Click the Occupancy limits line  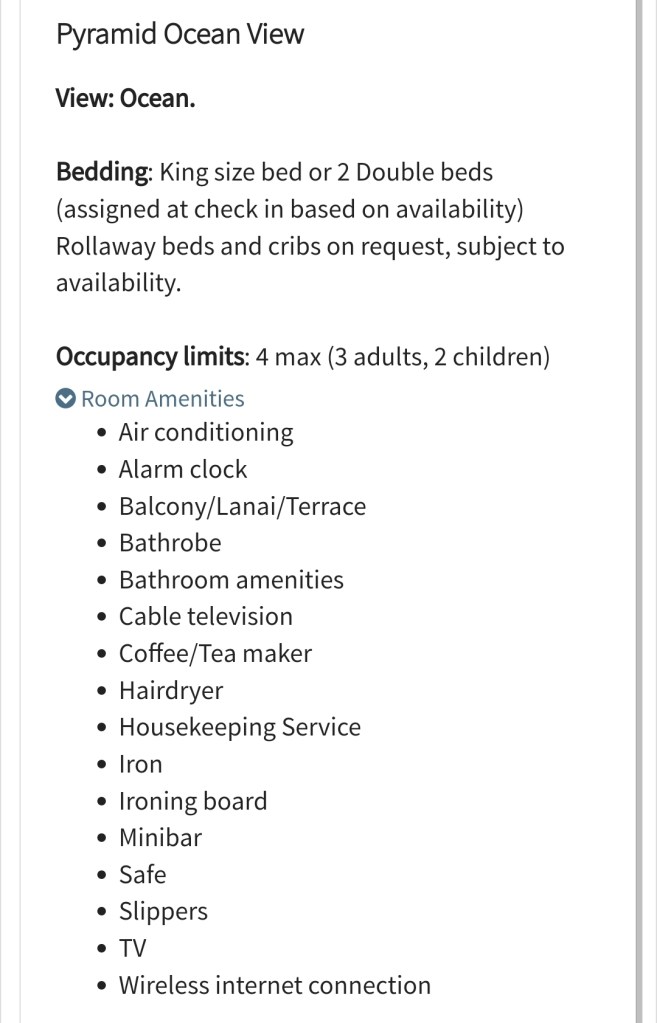[303, 357]
